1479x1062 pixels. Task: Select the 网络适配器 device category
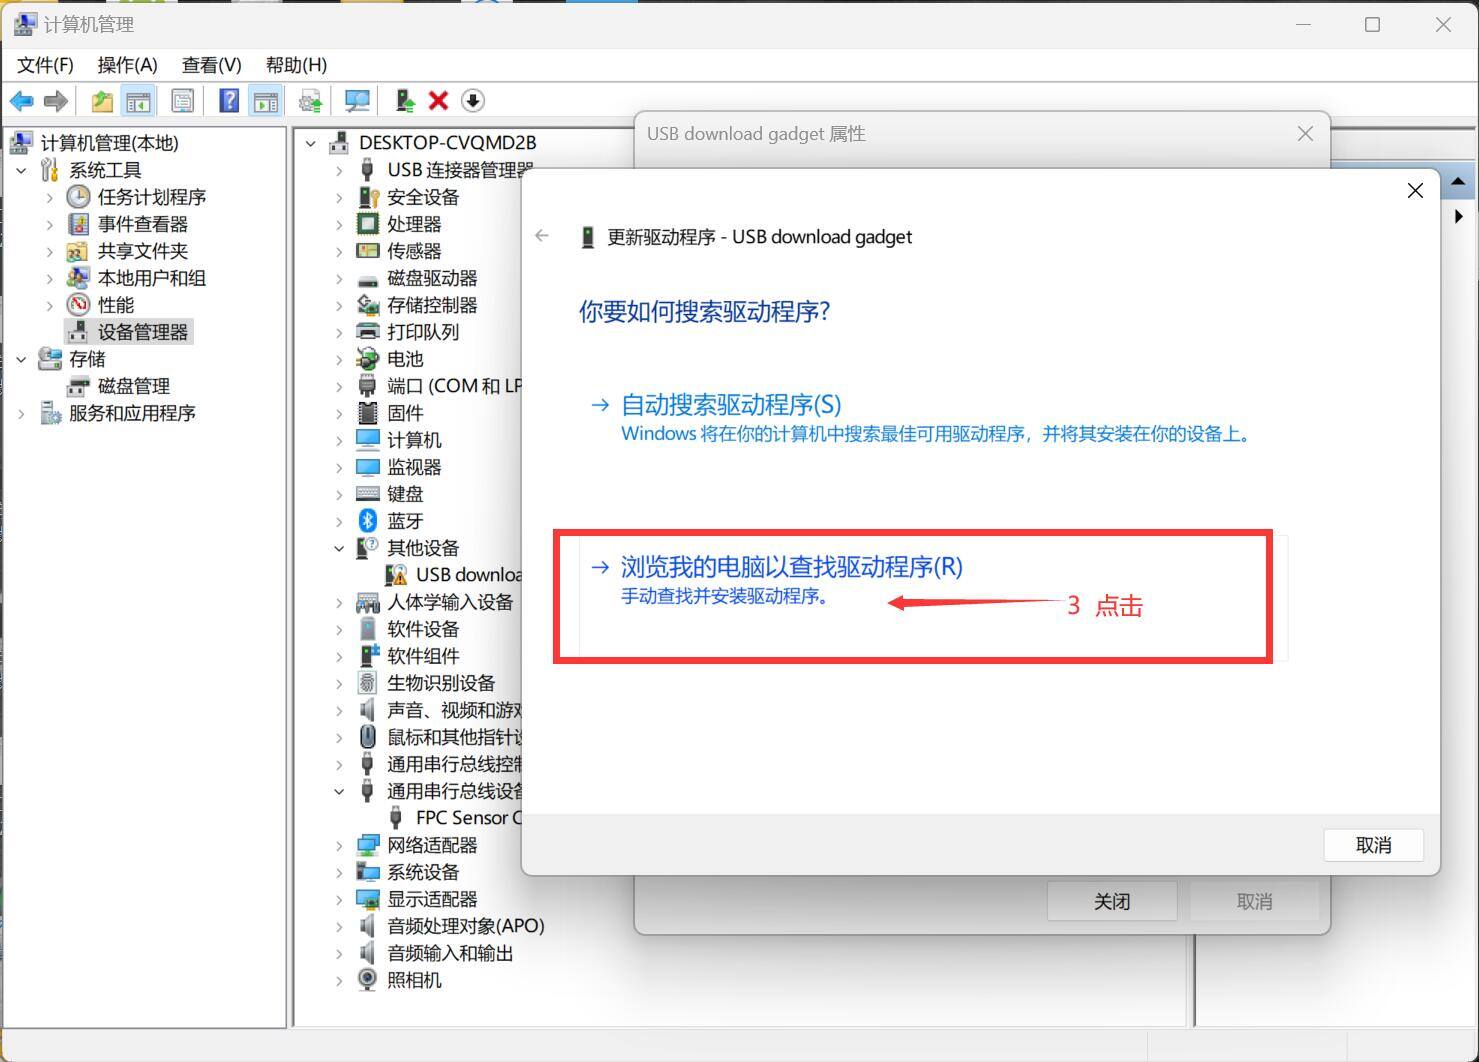tap(432, 845)
